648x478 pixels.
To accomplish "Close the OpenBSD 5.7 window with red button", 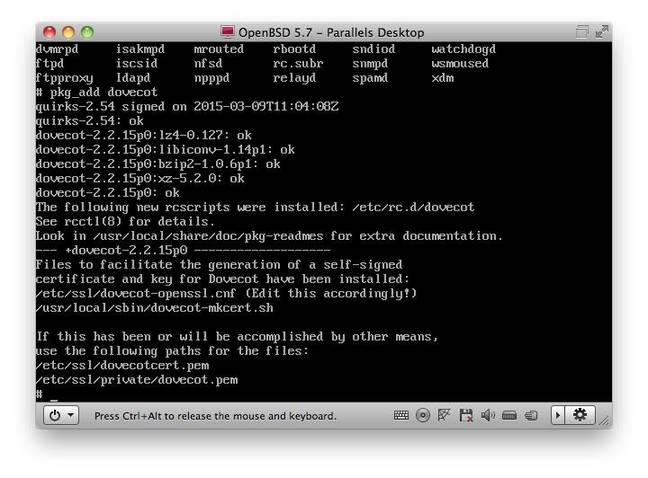I will (x=50, y=32).
